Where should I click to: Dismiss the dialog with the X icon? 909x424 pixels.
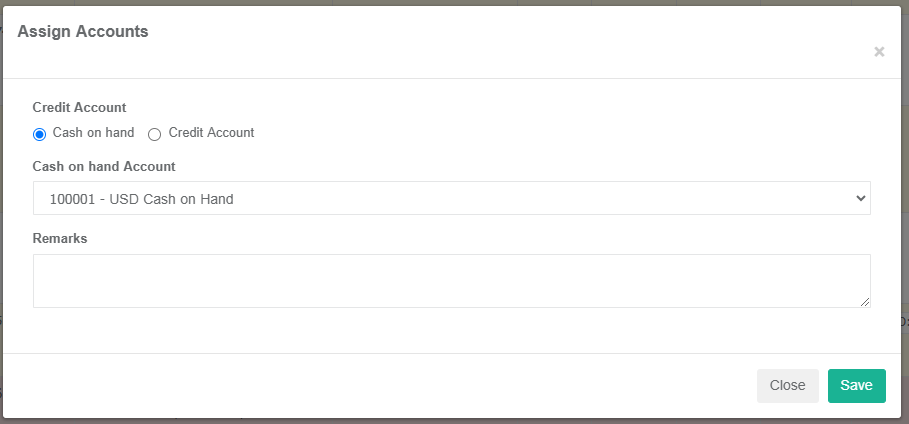click(879, 52)
